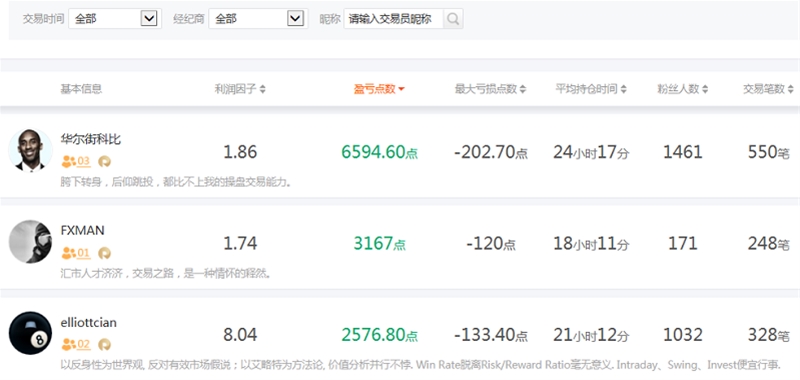Image resolution: width=800 pixels, height=380 pixels.
Task: Click elliottcian's followers 02 icon
Action: click(x=76, y=344)
